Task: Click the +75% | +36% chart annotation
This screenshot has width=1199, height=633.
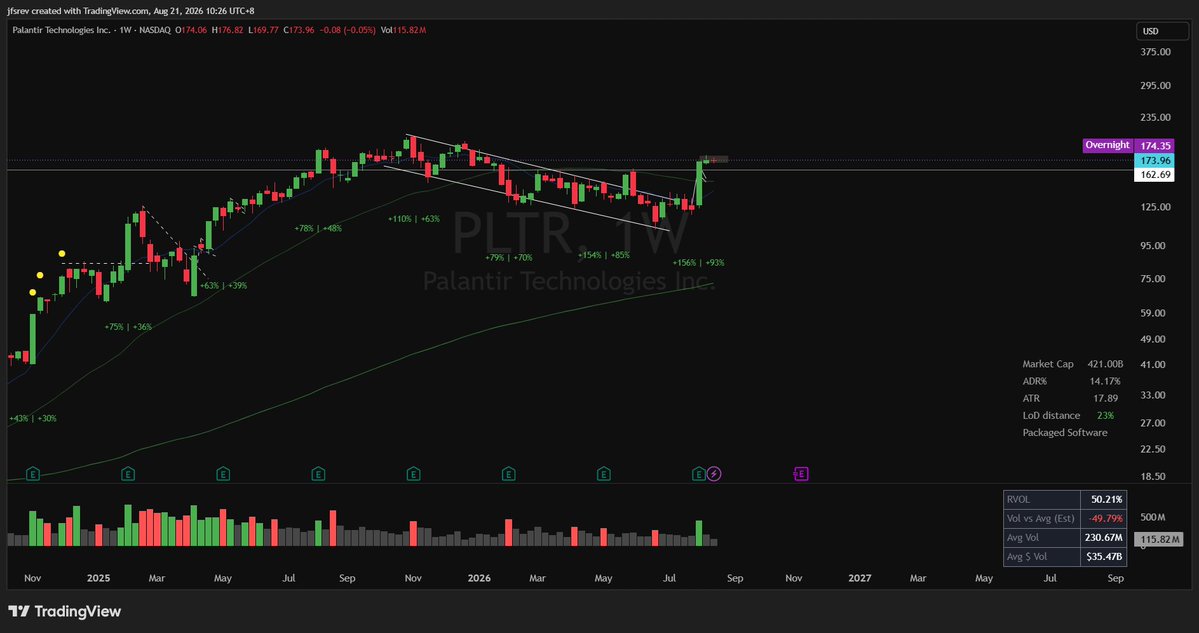Action: 128,326
